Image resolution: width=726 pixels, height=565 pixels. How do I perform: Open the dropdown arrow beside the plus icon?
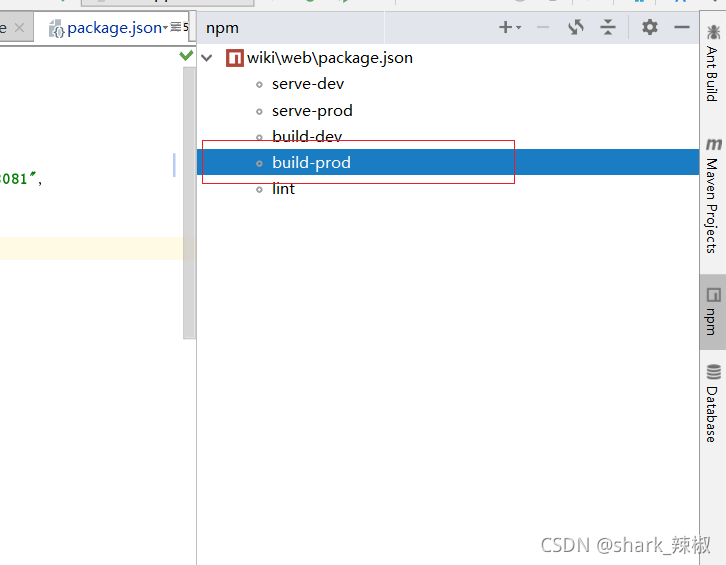pyautogui.click(x=519, y=28)
